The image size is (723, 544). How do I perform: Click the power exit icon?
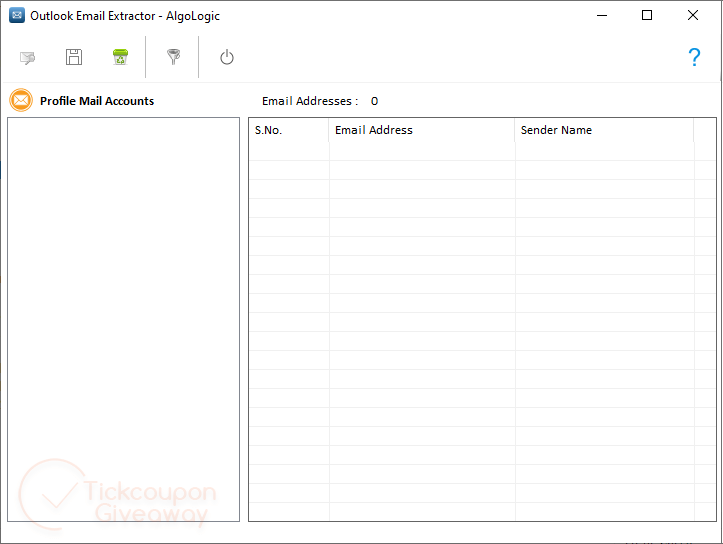click(x=227, y=58)
